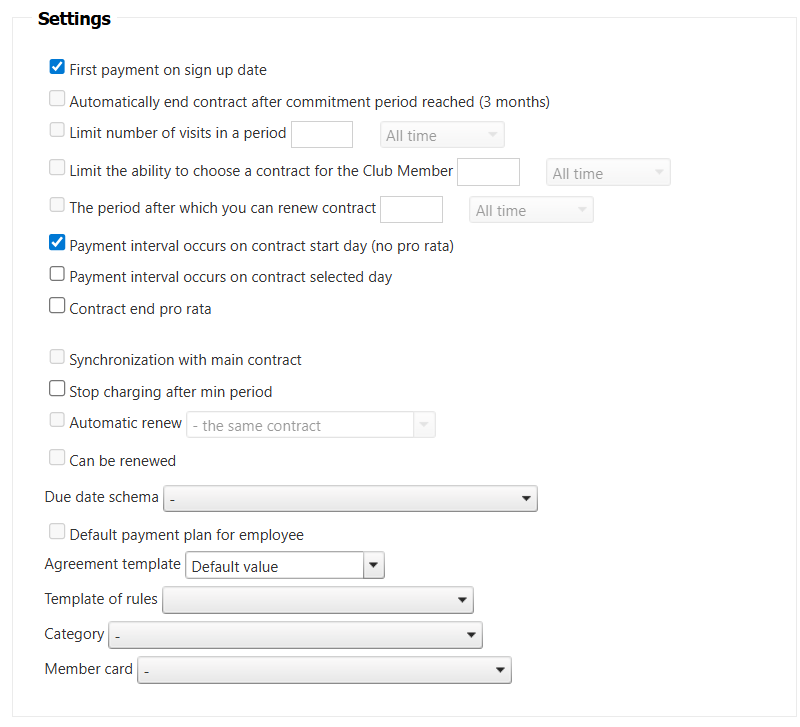
Task: Click the renew contract period input field
Action: click(x=411, y=209)
